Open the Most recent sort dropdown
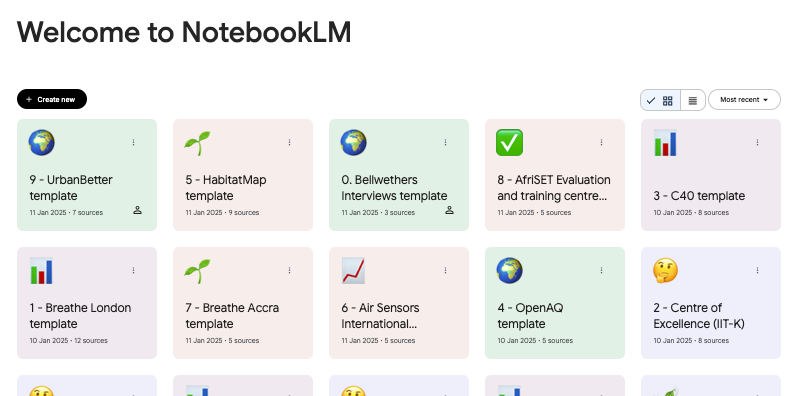798x396 pixels. 744,100
